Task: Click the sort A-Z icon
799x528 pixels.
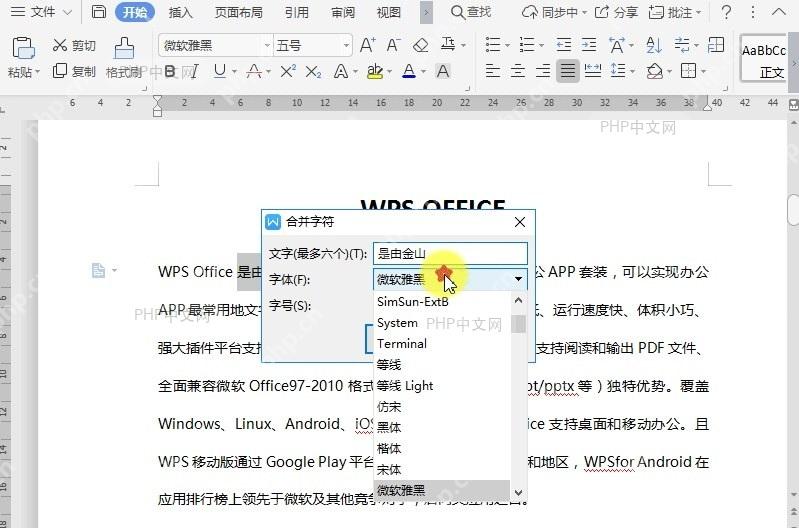Action: (x=654, y=45)
